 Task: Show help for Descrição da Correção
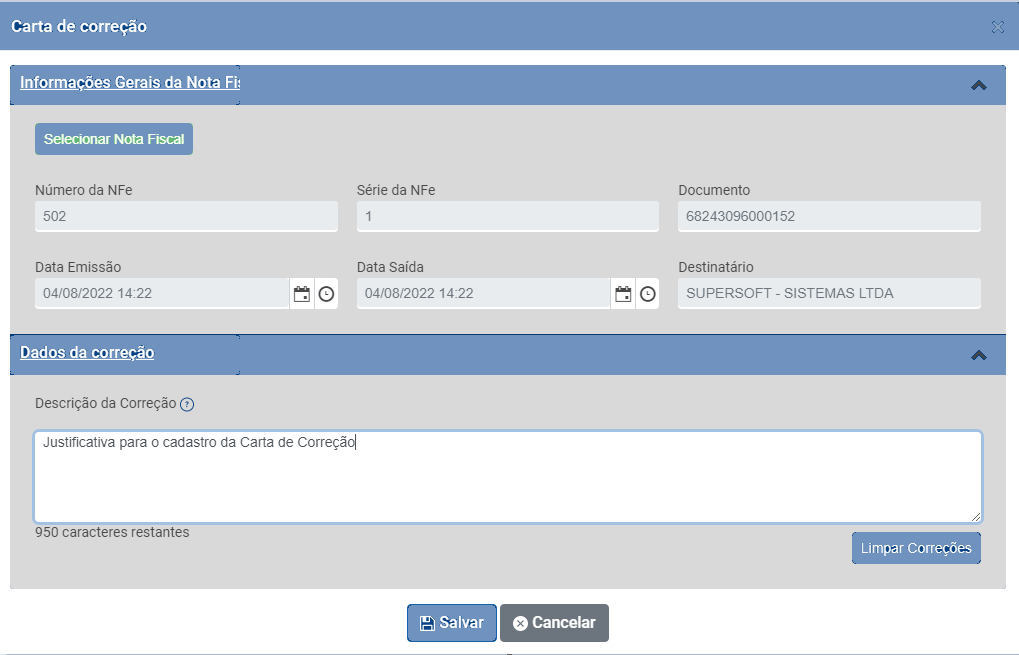click(187, 405)
